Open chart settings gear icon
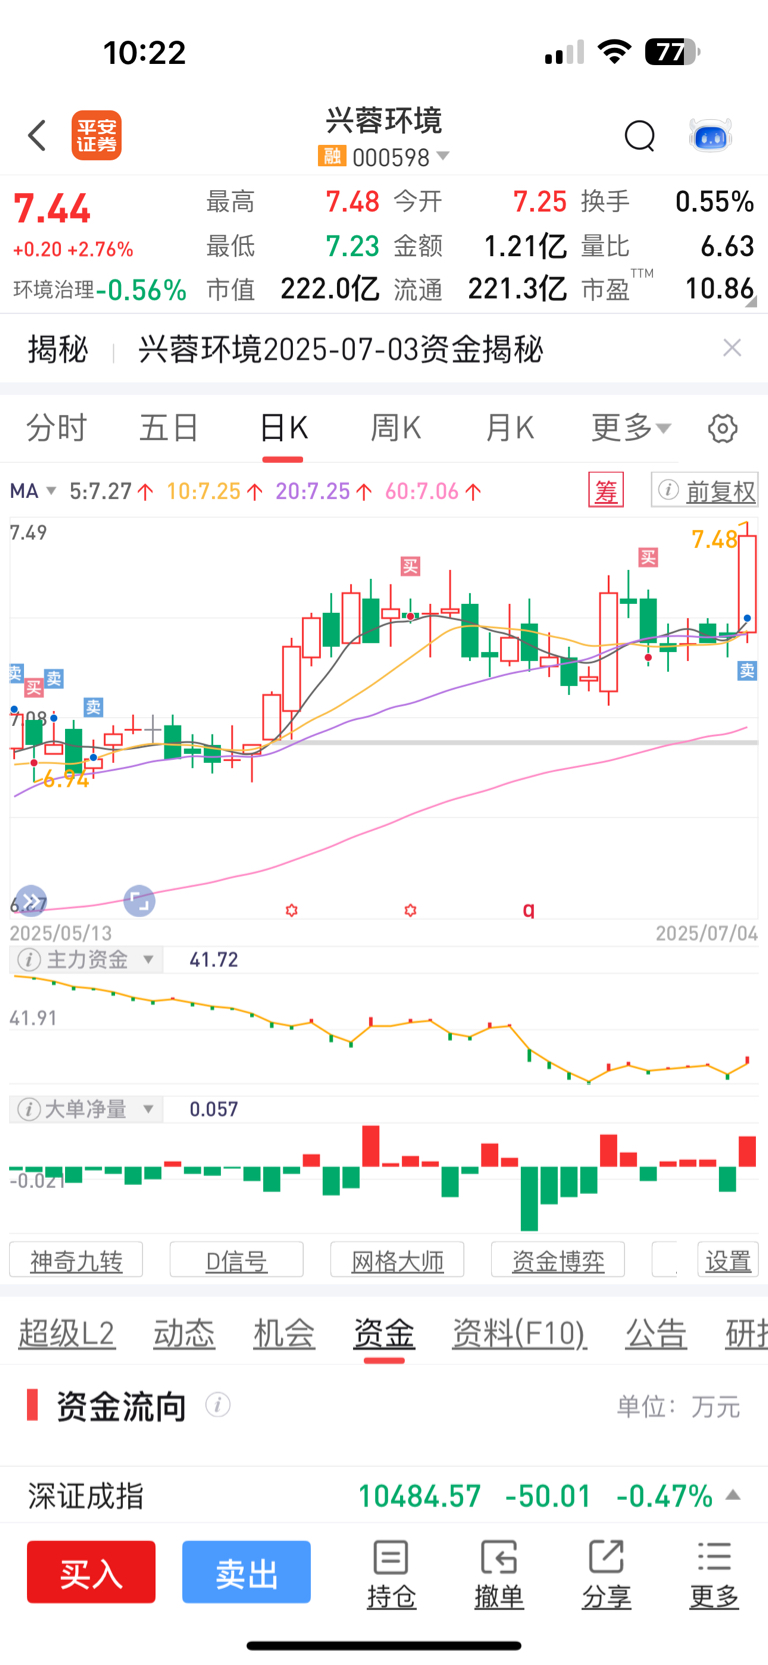Screen dimensions: 768x1665 click(723, 428)
